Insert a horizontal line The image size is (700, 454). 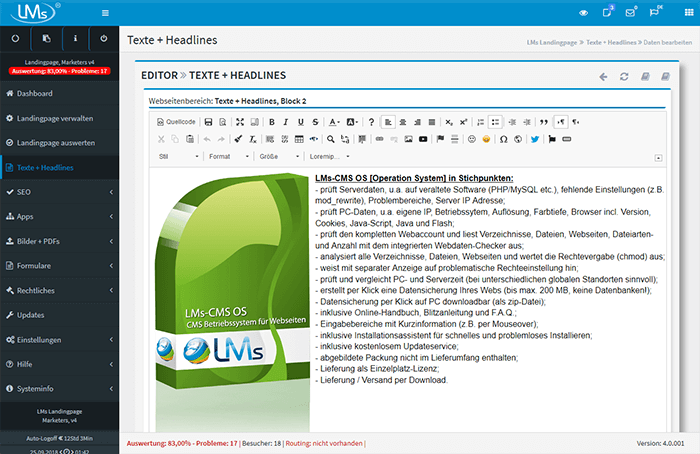(454, 139)
